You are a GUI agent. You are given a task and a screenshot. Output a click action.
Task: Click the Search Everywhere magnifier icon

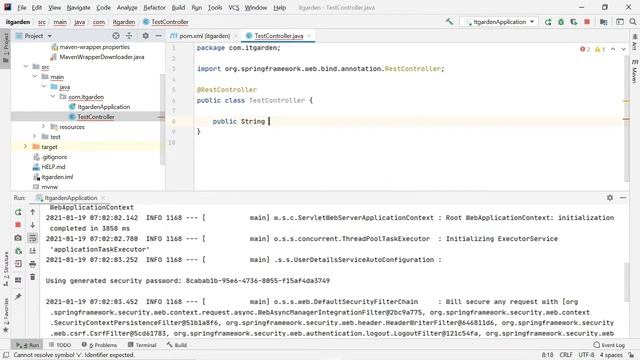[x=633, y=22]
